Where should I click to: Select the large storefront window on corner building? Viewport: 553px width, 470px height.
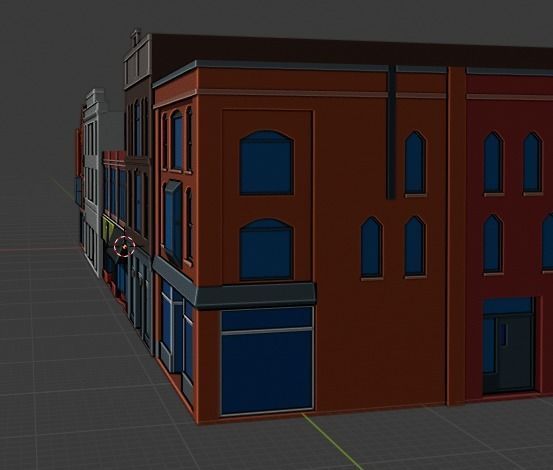pos(267,361)
